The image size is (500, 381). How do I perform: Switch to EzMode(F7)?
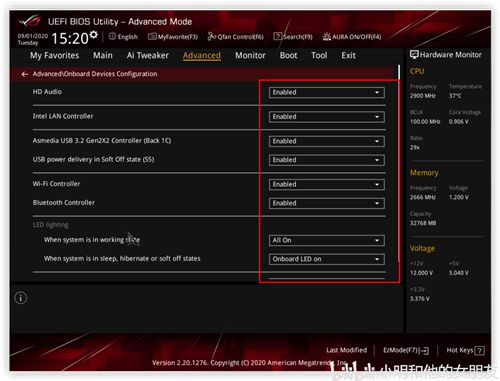(406, 350)
